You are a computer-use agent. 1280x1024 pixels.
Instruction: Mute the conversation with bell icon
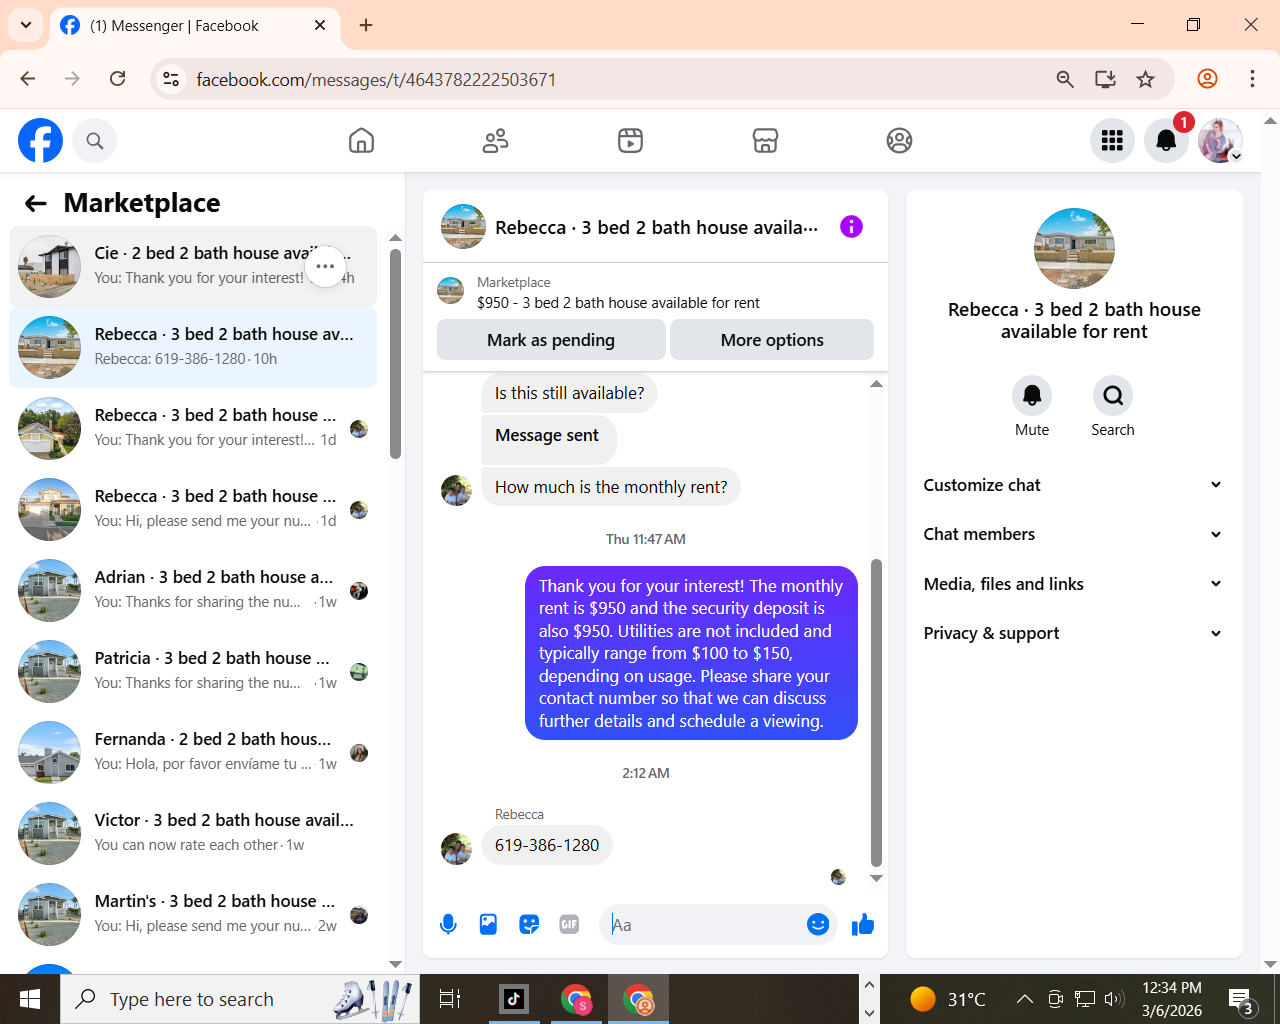pos(1032,396)
